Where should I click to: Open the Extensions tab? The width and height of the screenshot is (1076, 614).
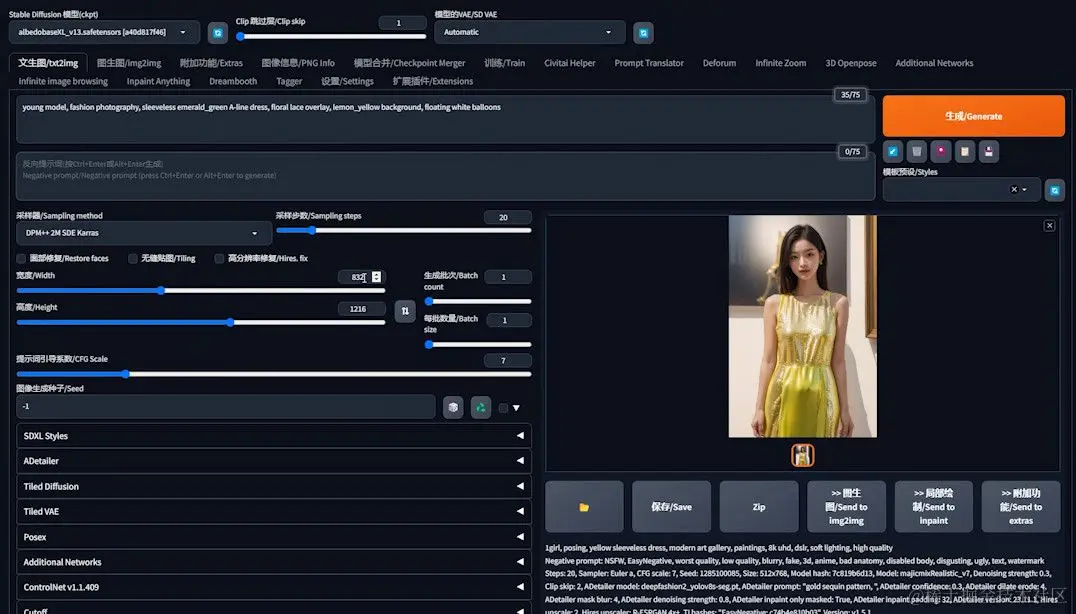point(433,82)
